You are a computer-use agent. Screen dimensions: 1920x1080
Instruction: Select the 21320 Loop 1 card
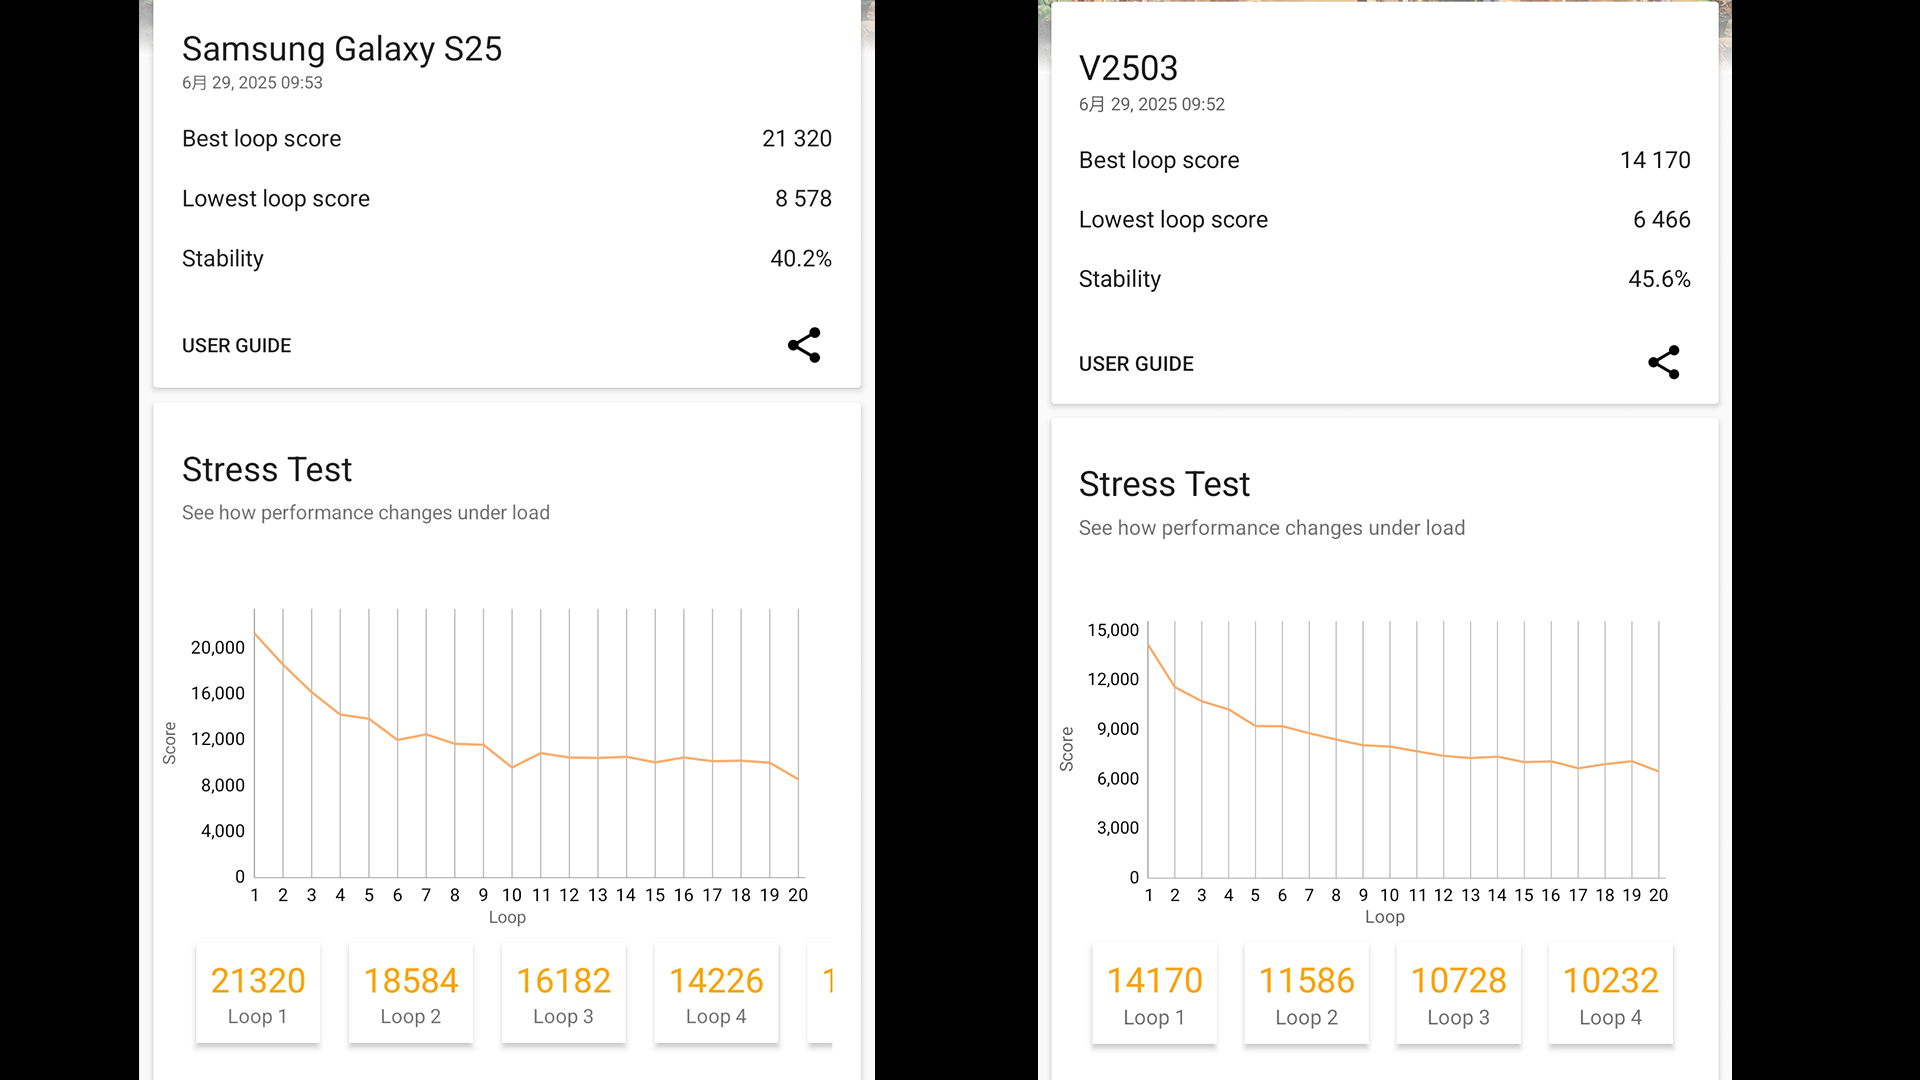click(x=258, y=993)
